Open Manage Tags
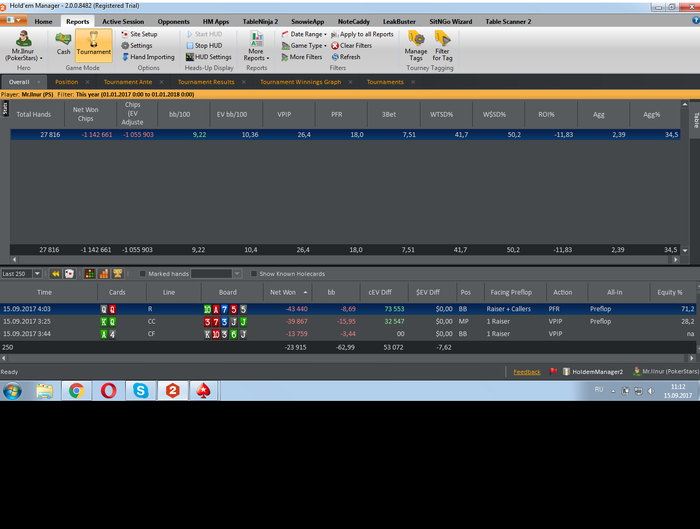This screenshot has height=529, width=700. point(416,46)
